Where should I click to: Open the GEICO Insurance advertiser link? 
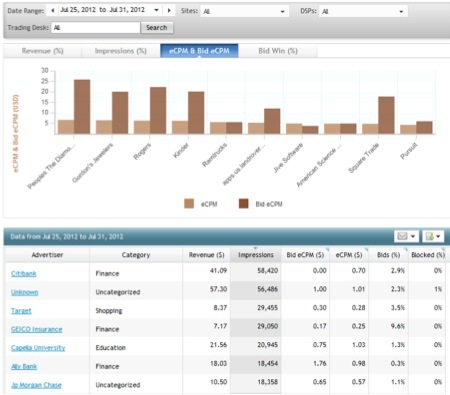[x=37, y=329]
